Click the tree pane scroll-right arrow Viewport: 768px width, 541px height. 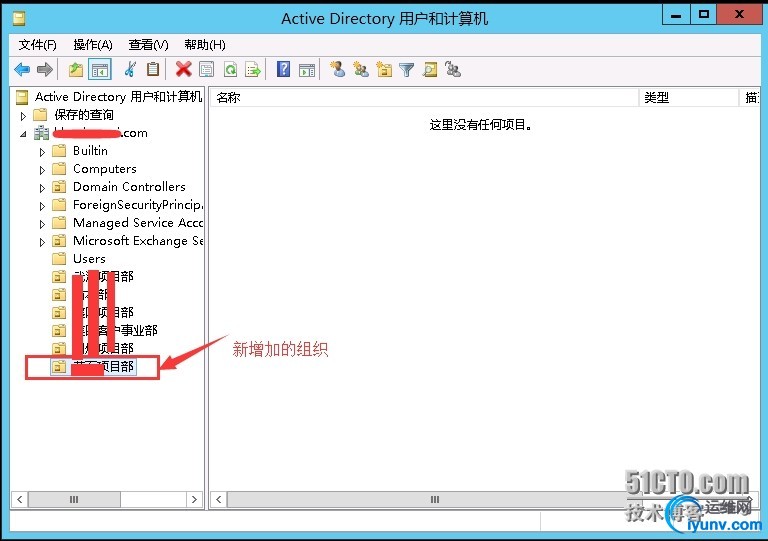(194, 499)
